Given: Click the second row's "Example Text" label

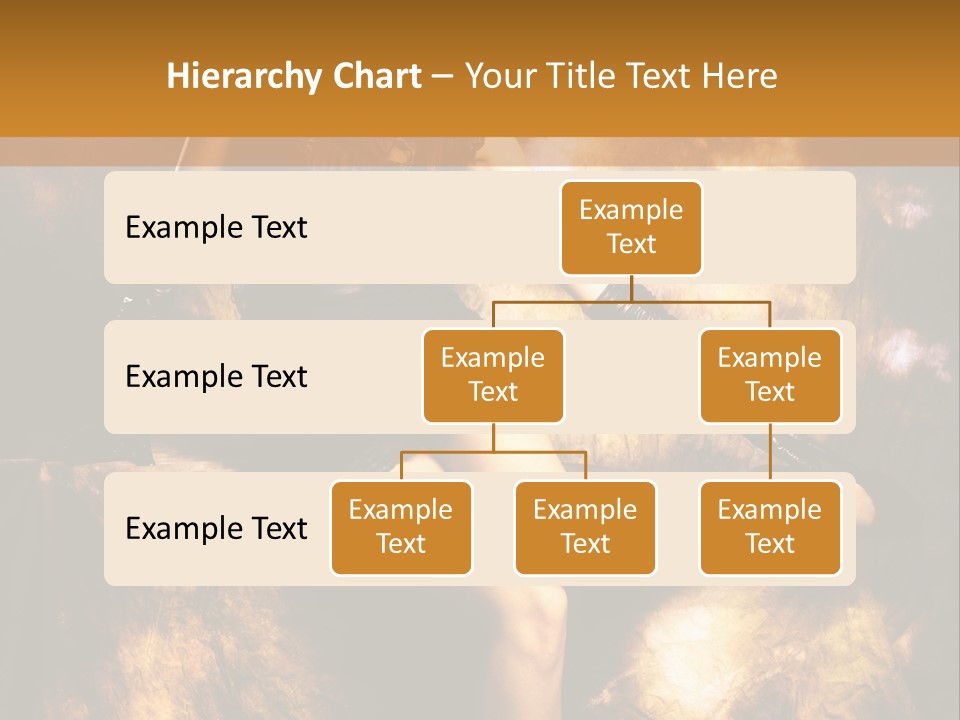Looking at the screenshot, I should tap(216, 377).
